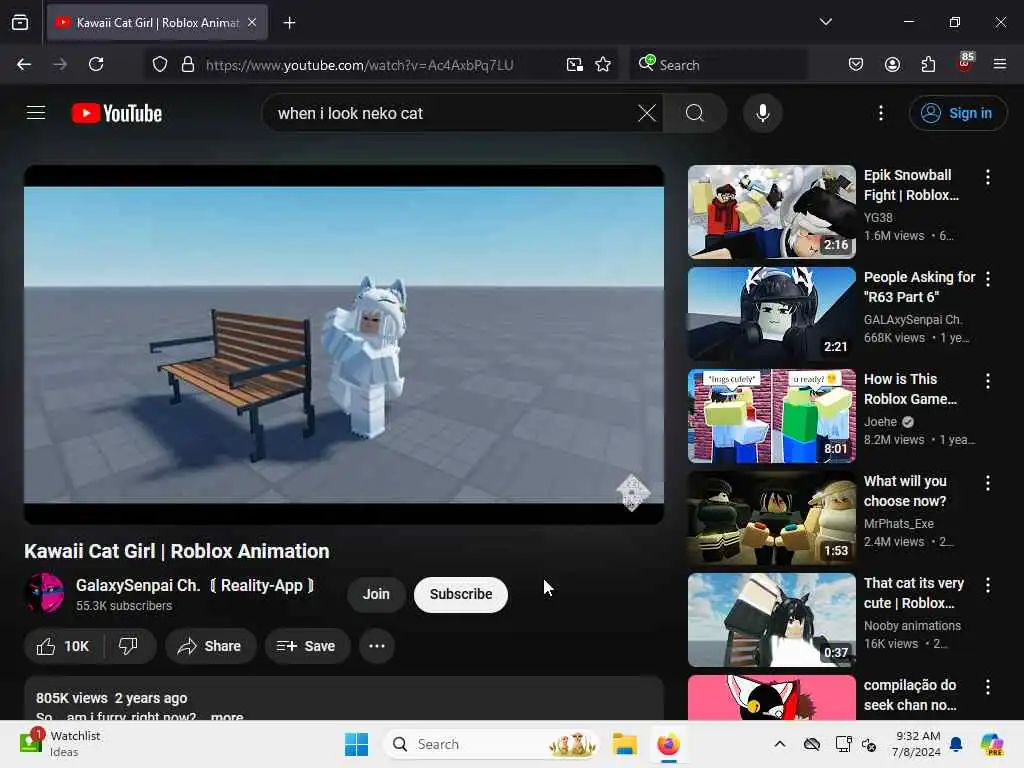Open picture-in-picture from address bar
1024x768 pixels.
click(x=575, y=64)
